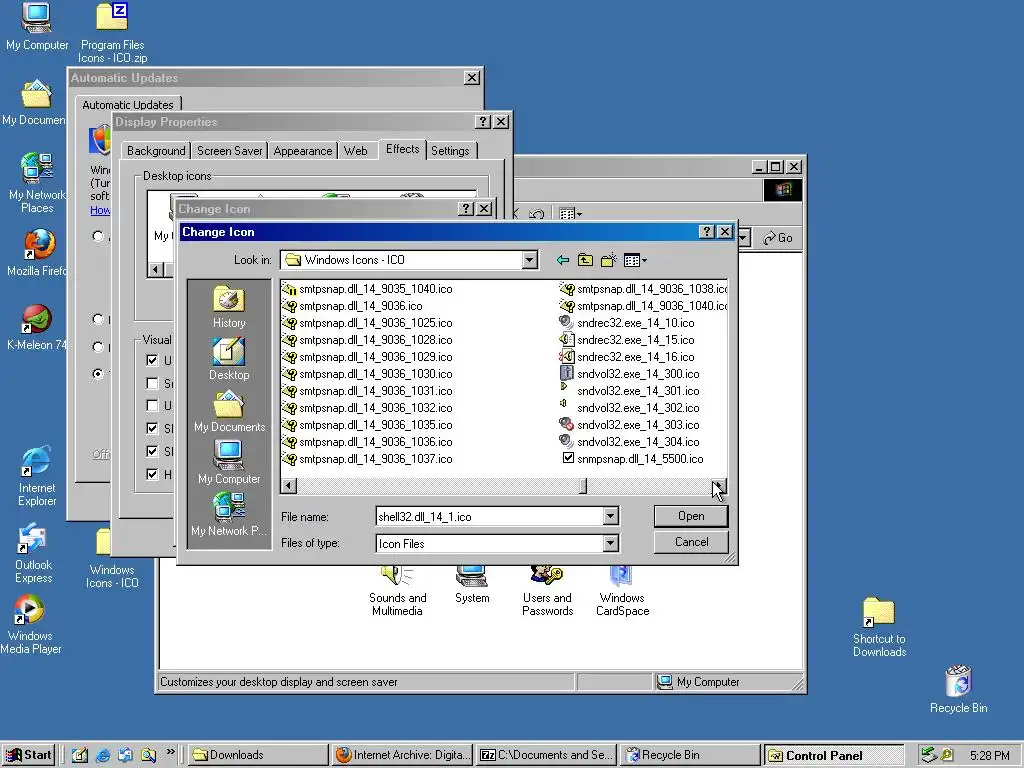Image resolution: width=1024 pixels, height=768 pixels.
Task: Open Internet Explorer desktop shortcut
Action: 37,476
